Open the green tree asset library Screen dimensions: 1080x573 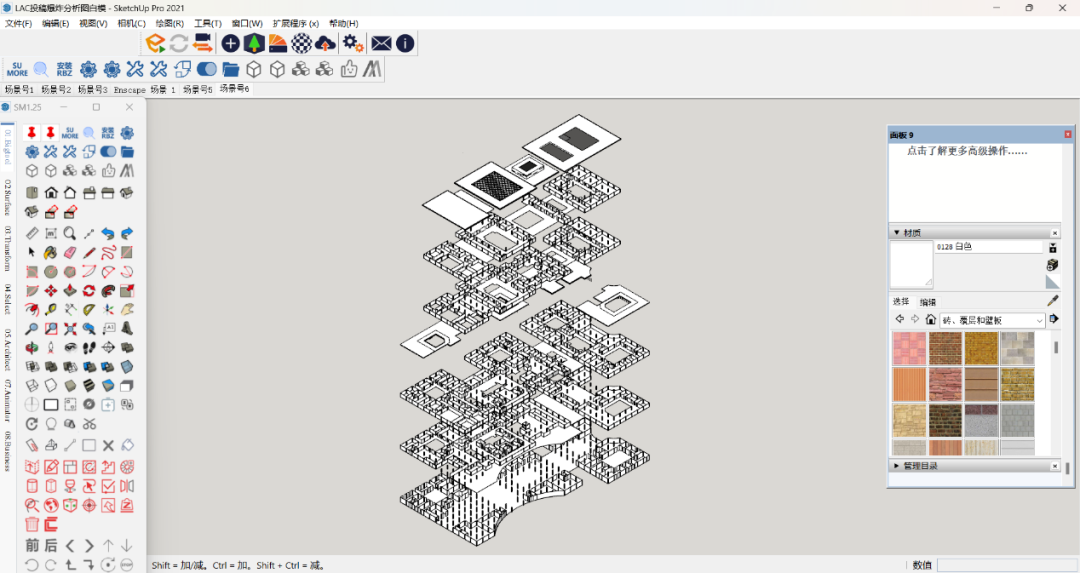tap(254, 43)
